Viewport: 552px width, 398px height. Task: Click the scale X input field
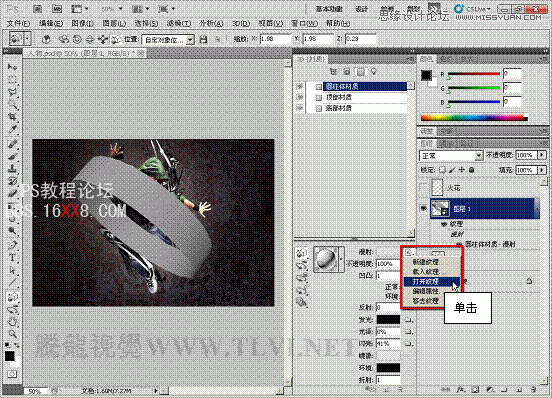tap(275, 39)
